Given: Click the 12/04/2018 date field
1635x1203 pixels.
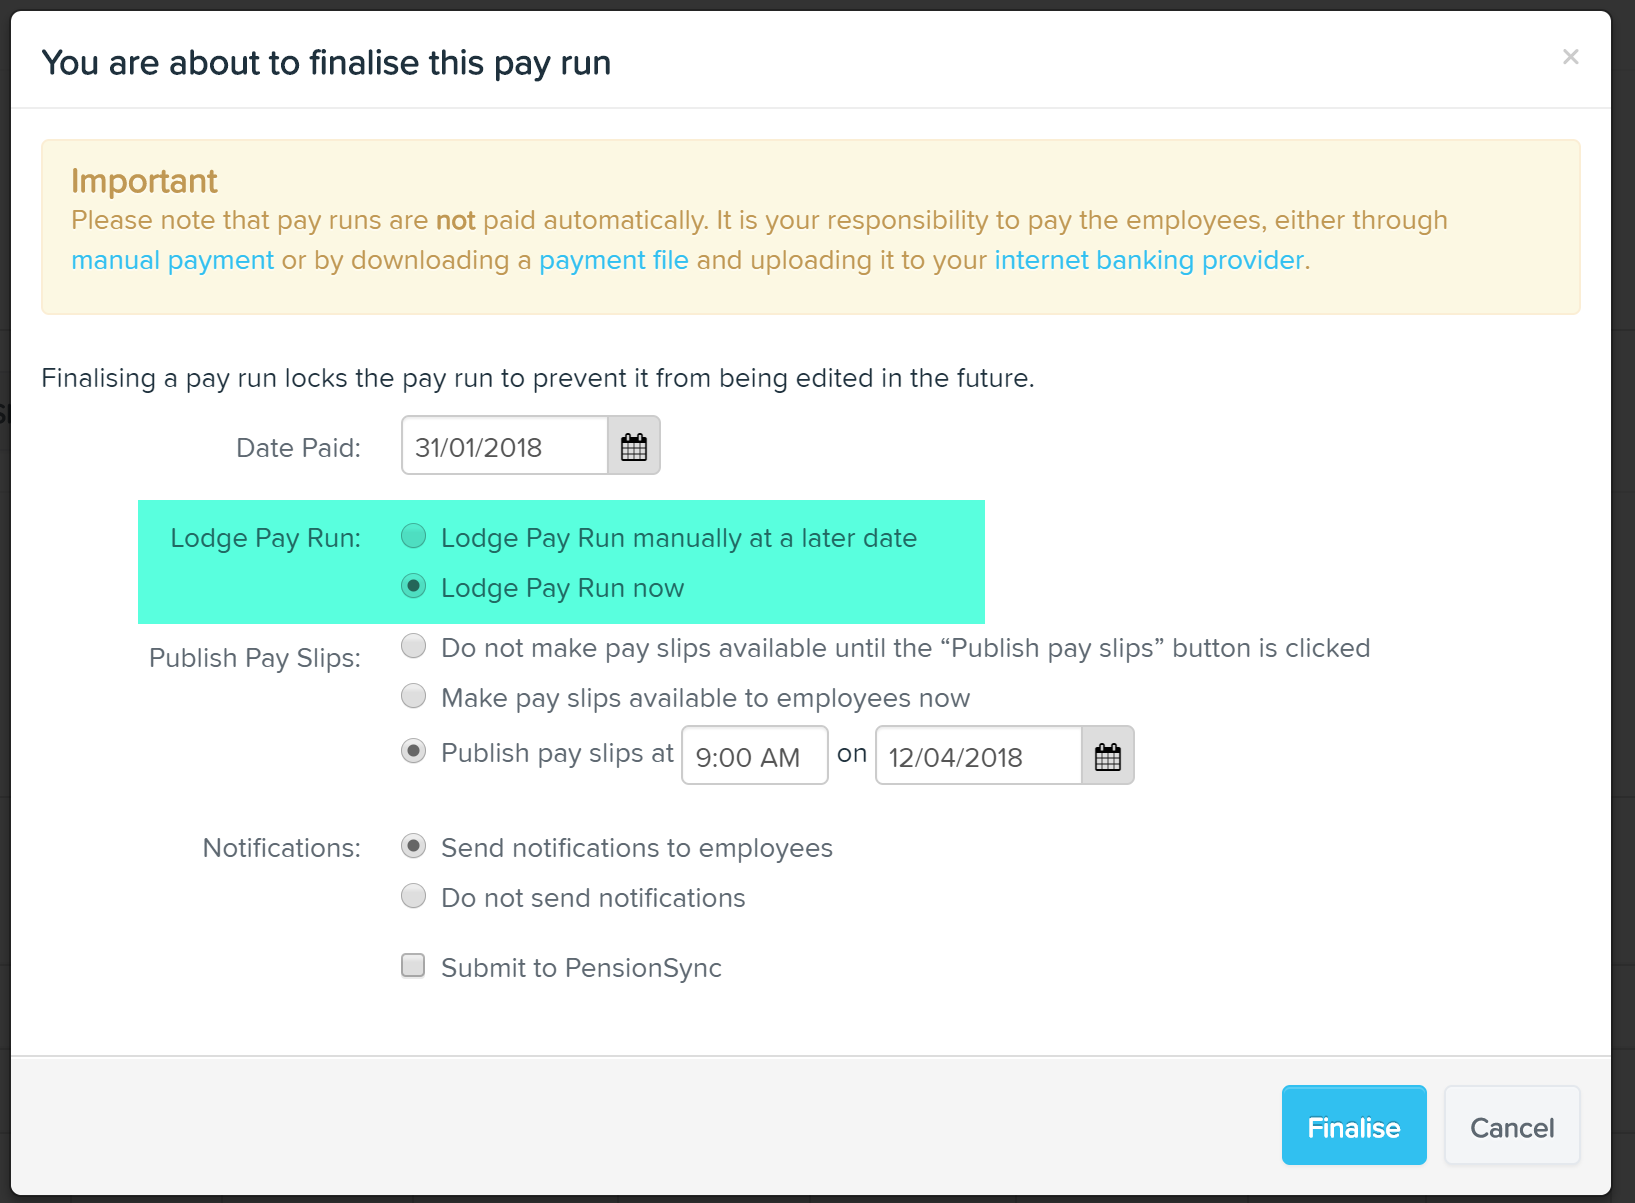Looking at the screenshot, I should 975,756.
